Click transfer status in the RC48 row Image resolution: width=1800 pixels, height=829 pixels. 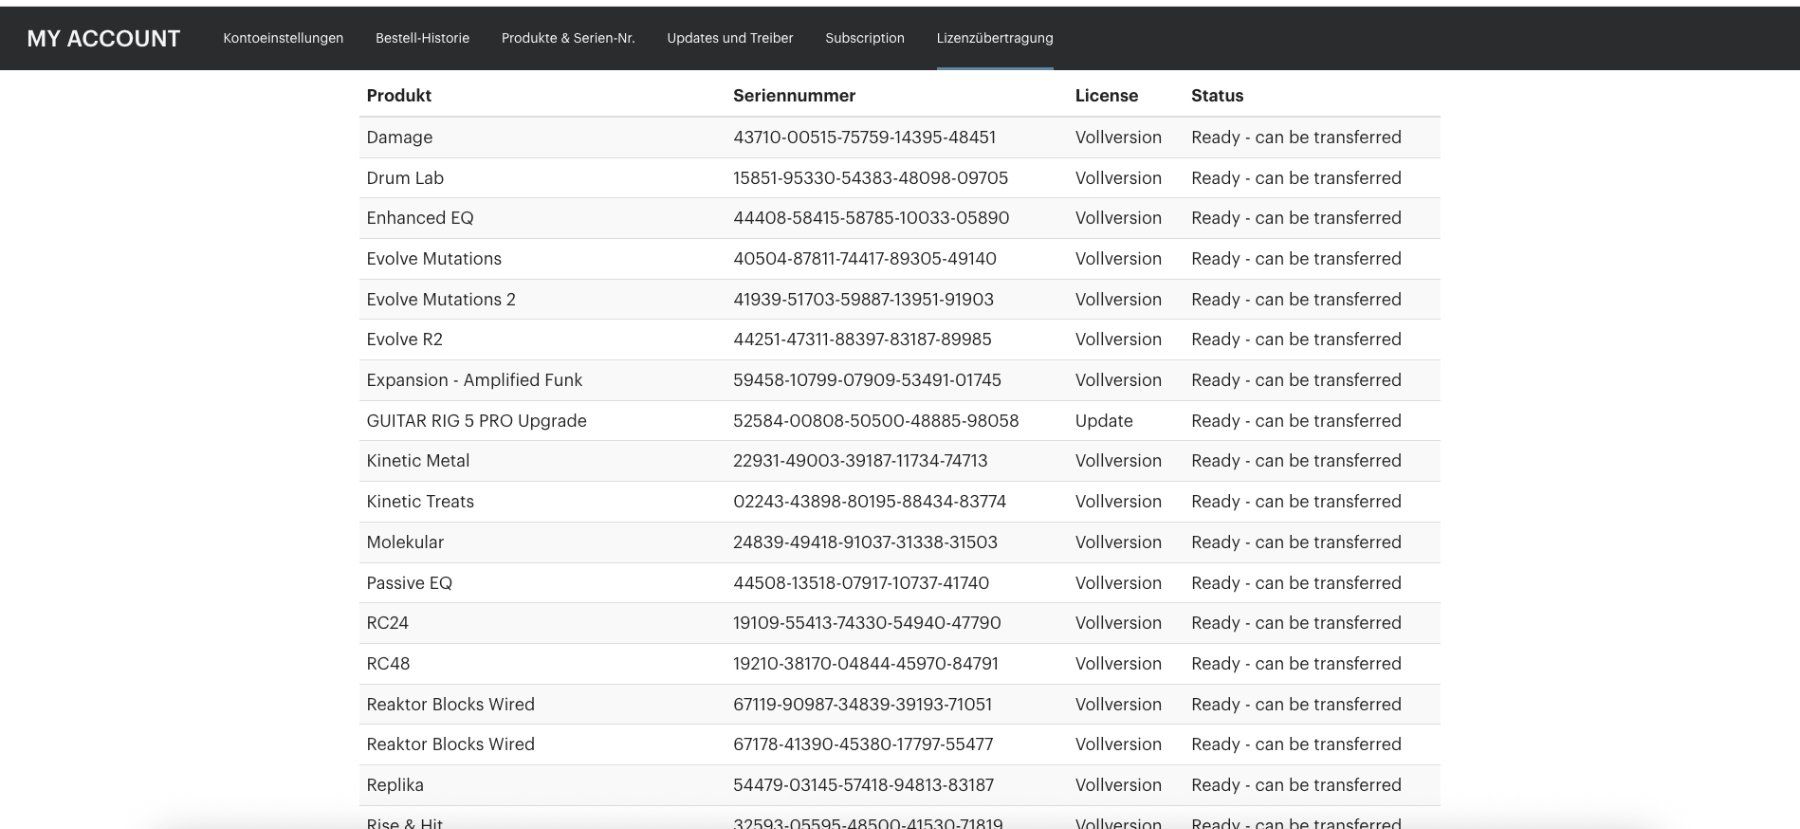pos(1296,664)
